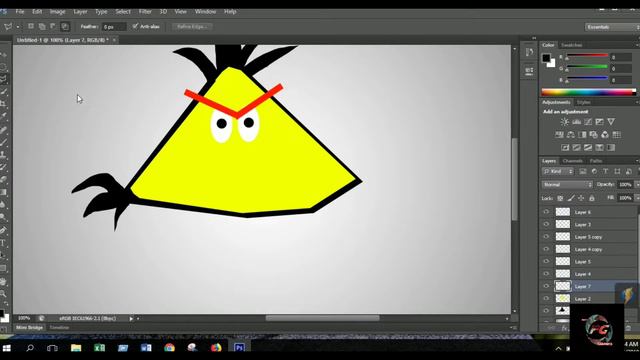Add a Threshold adjustment
The image size is (640, 360).
[588, 148]
